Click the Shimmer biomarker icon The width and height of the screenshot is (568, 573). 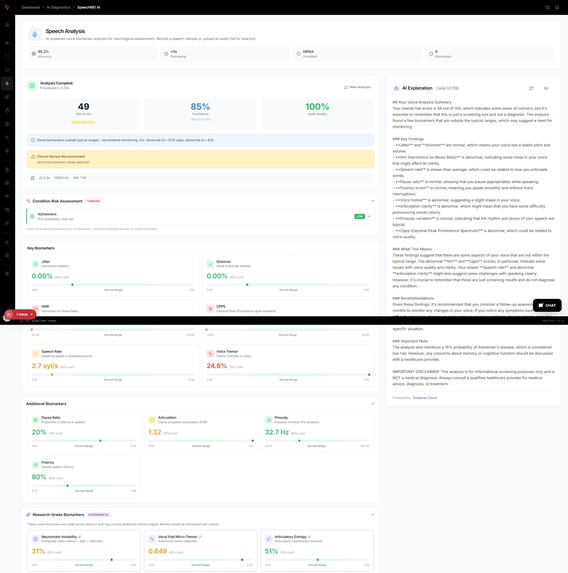(x=210, y=263)
